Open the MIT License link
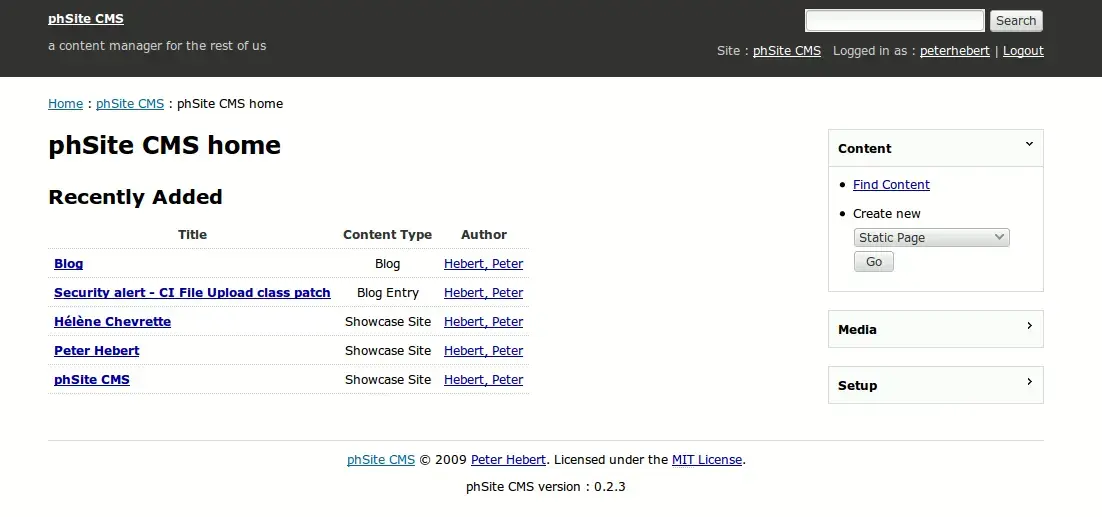 pyautogui.click(x=707, y=460)
